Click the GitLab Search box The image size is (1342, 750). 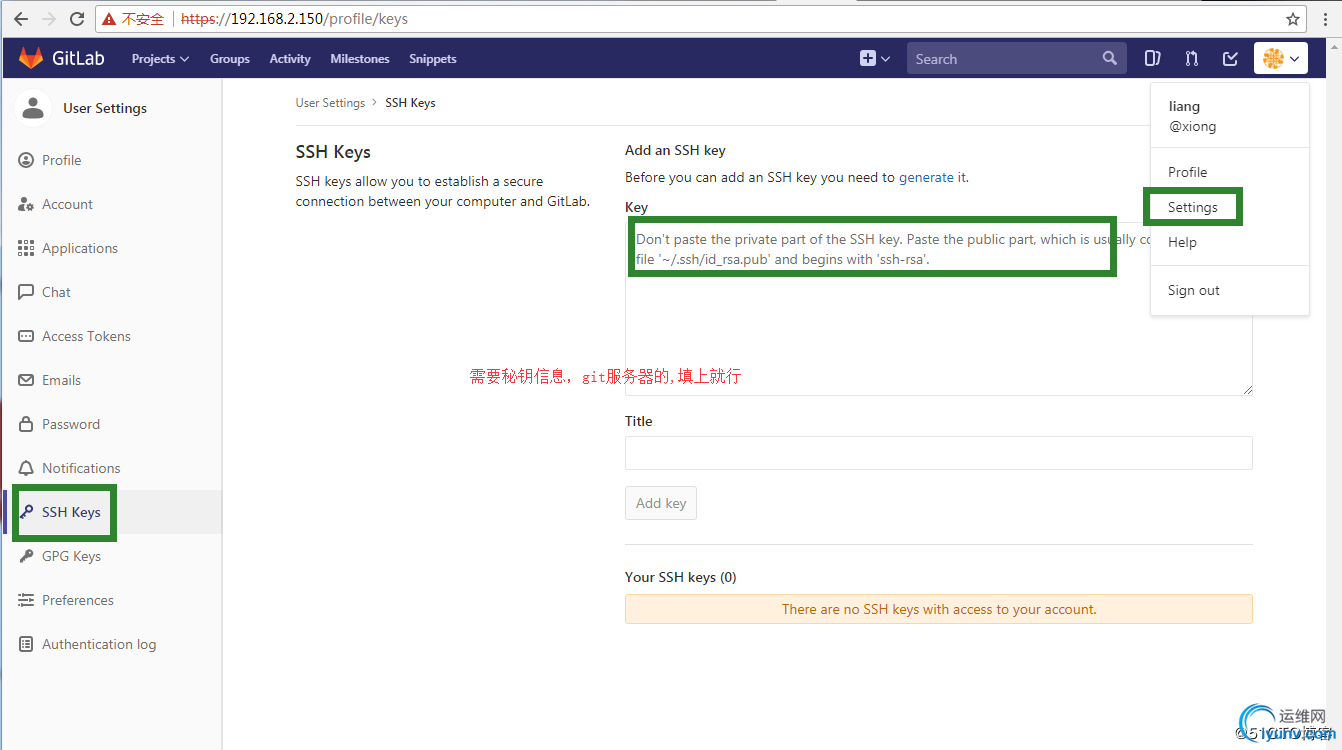coord(1016,59)
